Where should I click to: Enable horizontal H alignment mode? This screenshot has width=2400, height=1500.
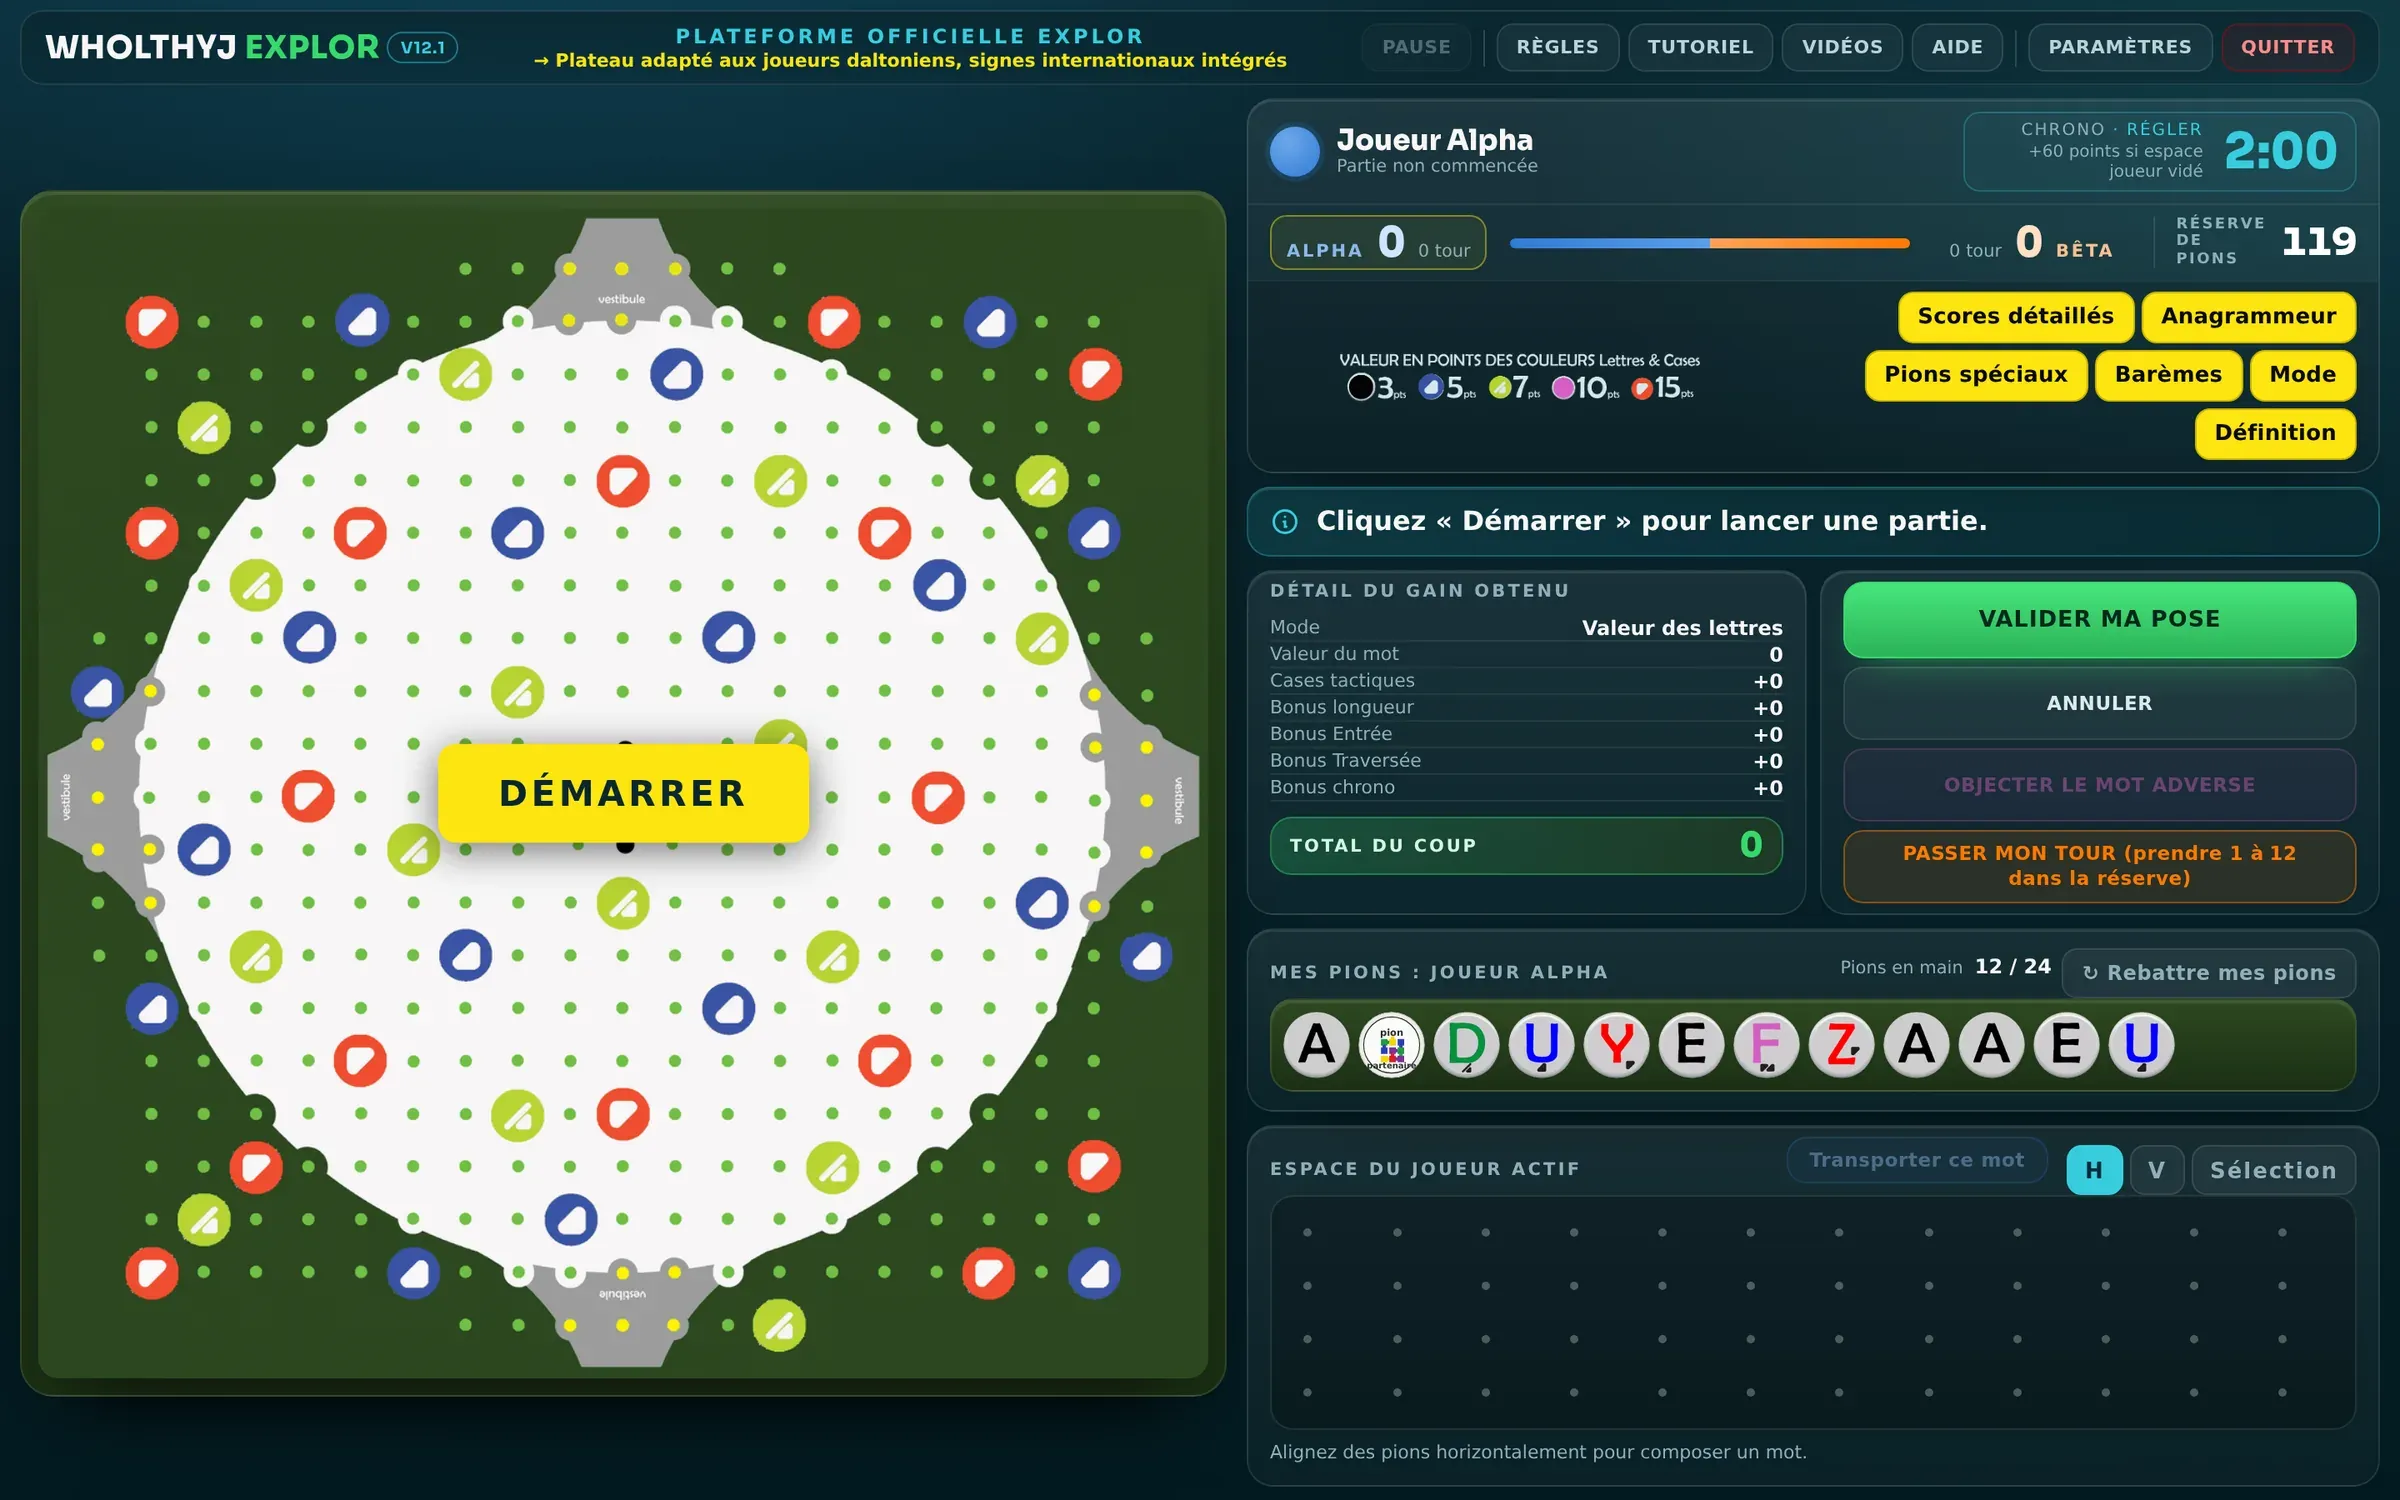pyautogui.click(x=2094, y=1170)
